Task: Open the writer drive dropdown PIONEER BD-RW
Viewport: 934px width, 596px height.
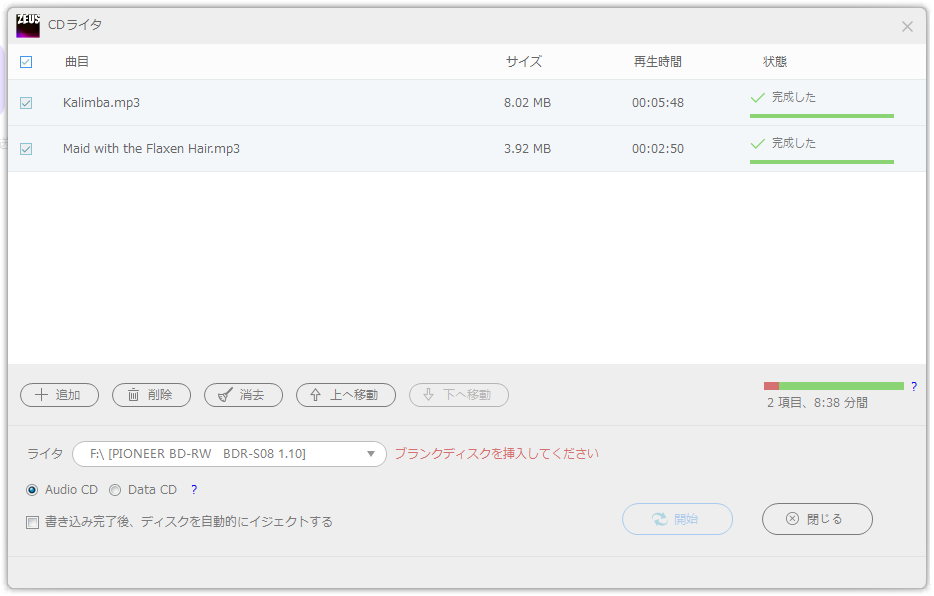Action: 229,454
